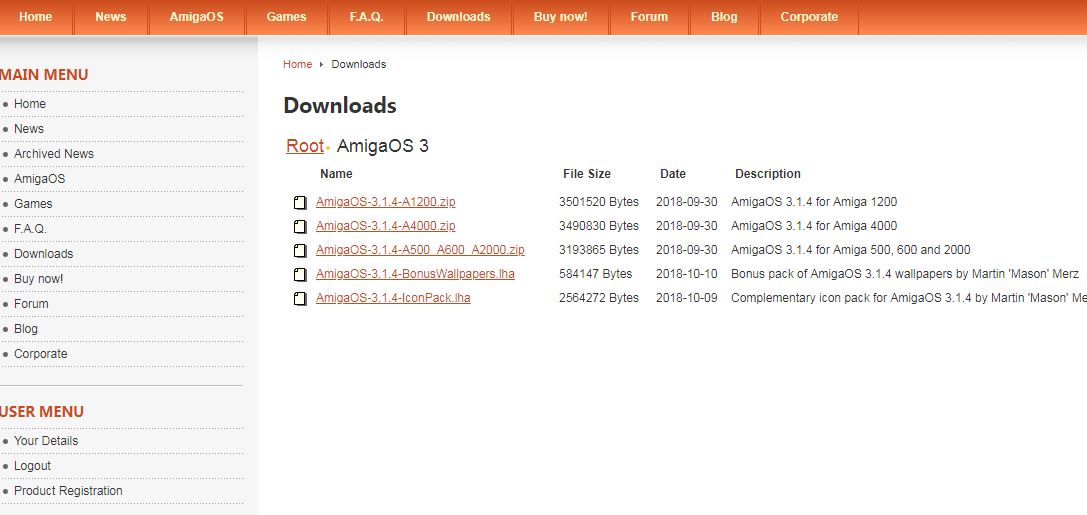1087x515 pixels.
Task: Open the AmigaOS-3.1.4-A4000.zip download link
Action: tap(385, 226)
